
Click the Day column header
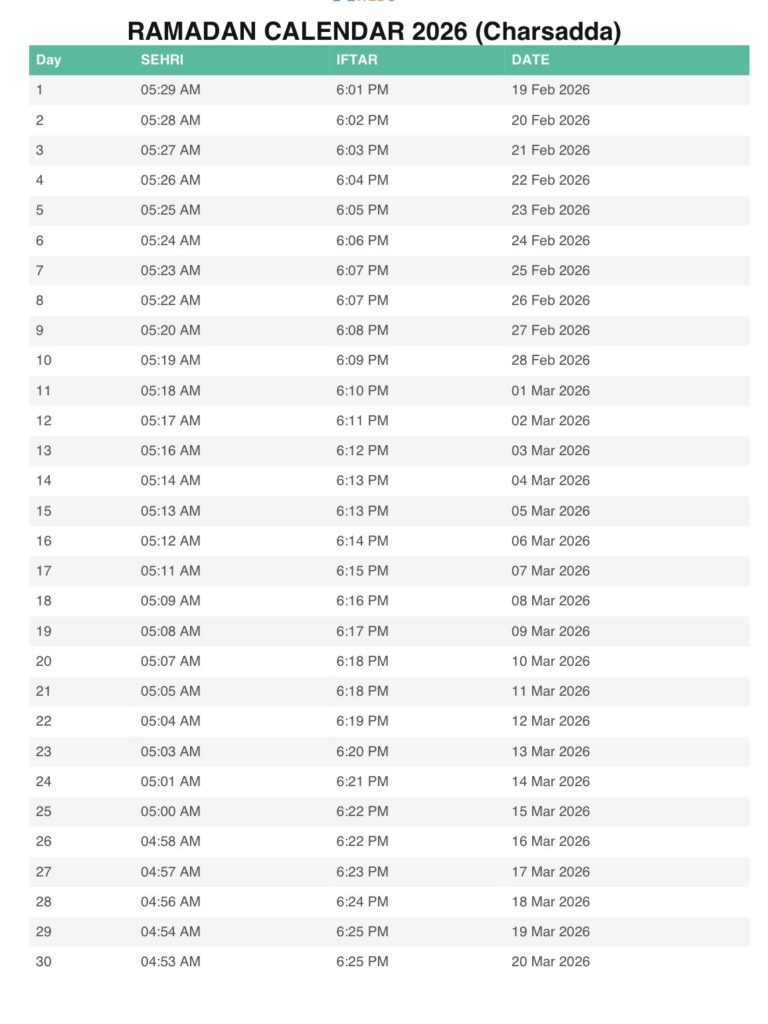tap(48, 60)
